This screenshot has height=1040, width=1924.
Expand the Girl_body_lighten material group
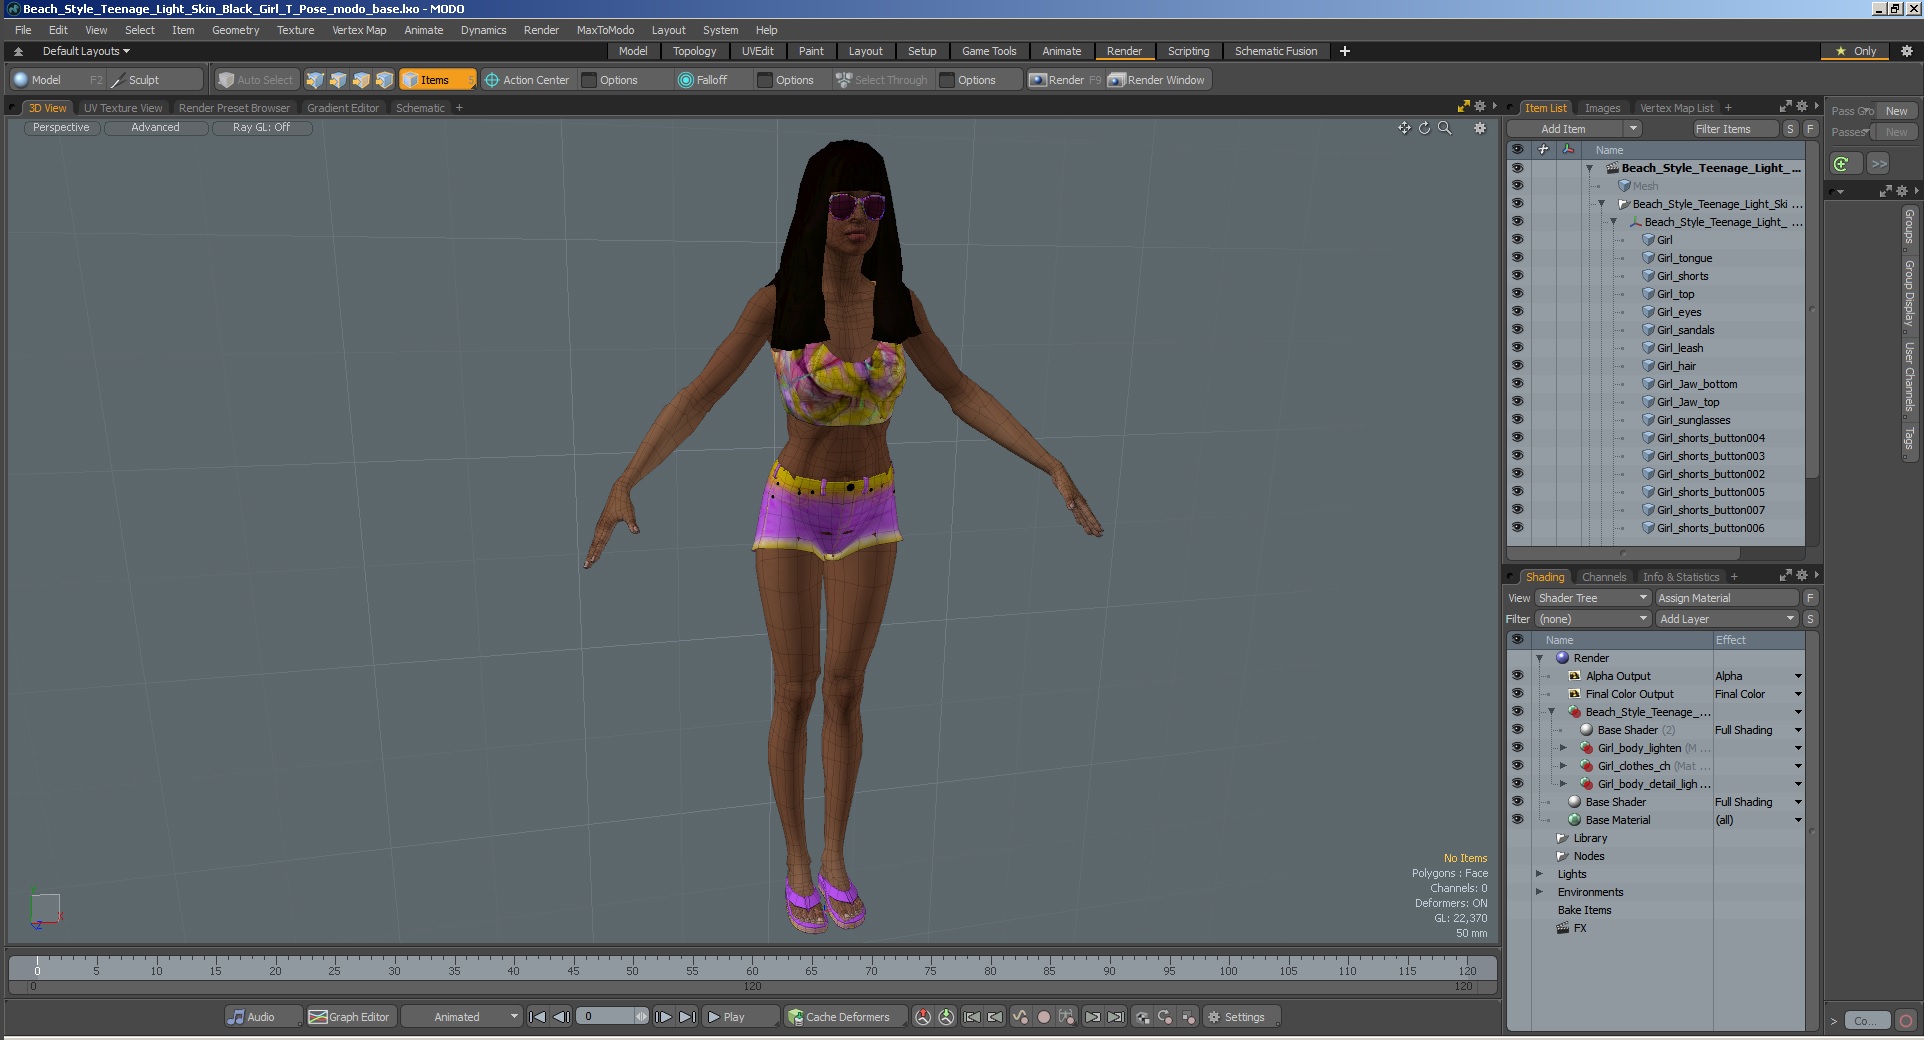tap(1563, 748)
